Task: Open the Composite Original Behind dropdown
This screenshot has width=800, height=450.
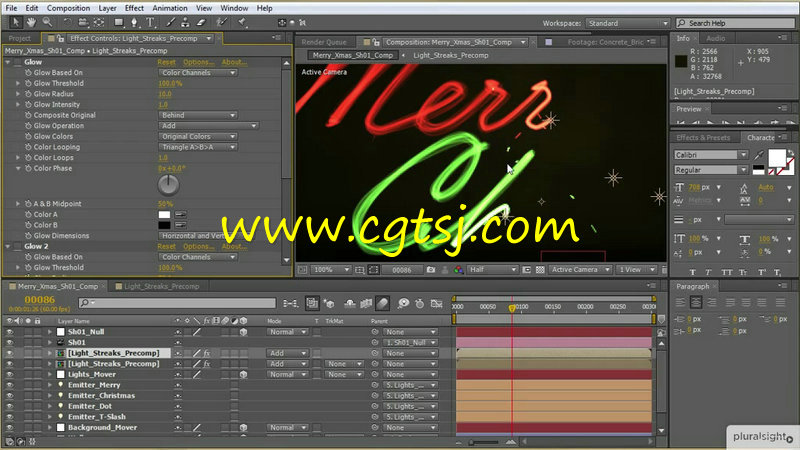Action: point(197,115)
